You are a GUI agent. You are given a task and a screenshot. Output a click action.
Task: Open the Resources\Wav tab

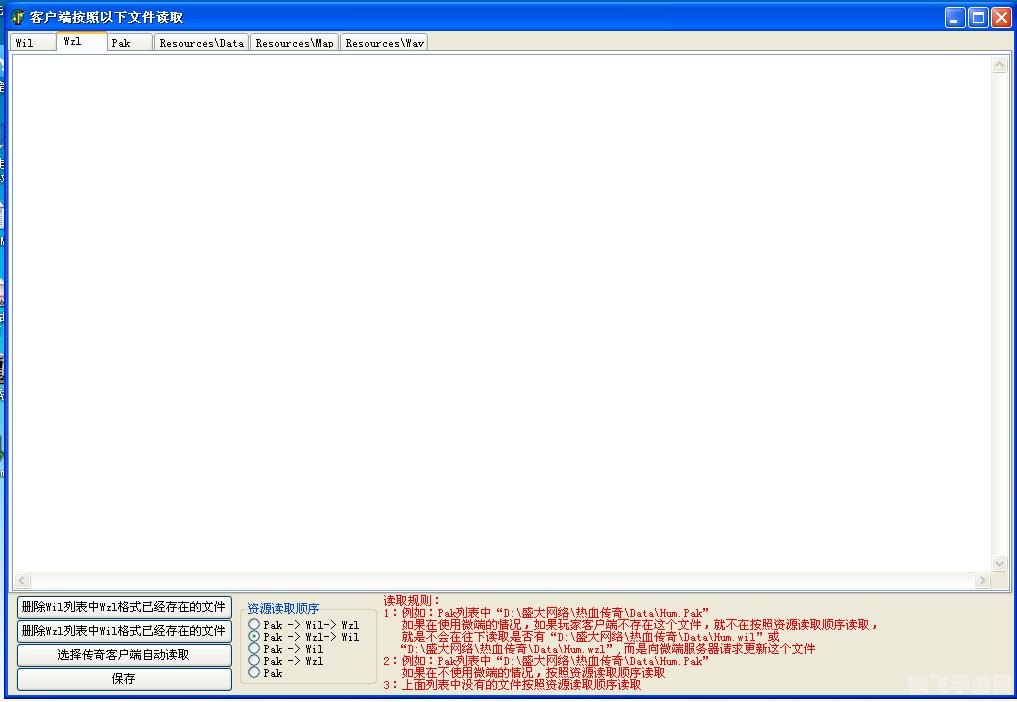[384, 43]
